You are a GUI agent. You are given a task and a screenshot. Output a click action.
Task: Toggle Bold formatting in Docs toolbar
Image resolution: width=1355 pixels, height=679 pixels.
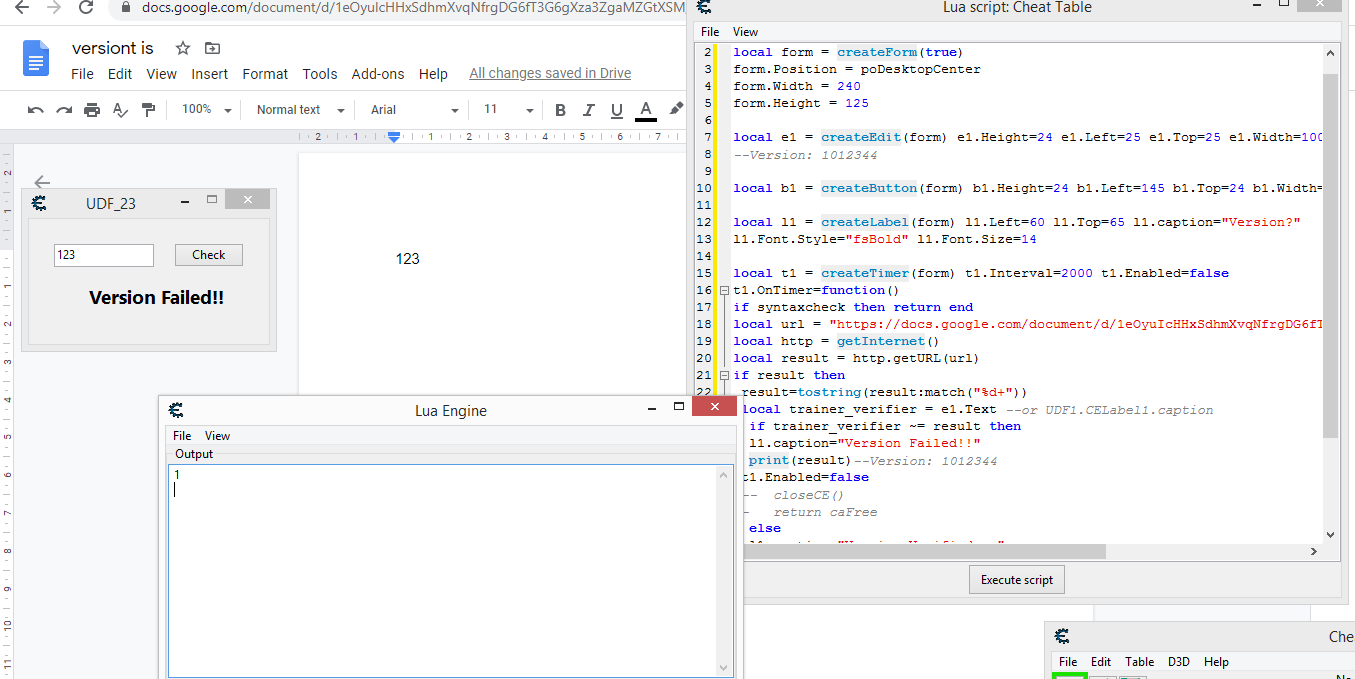[560, 110]
